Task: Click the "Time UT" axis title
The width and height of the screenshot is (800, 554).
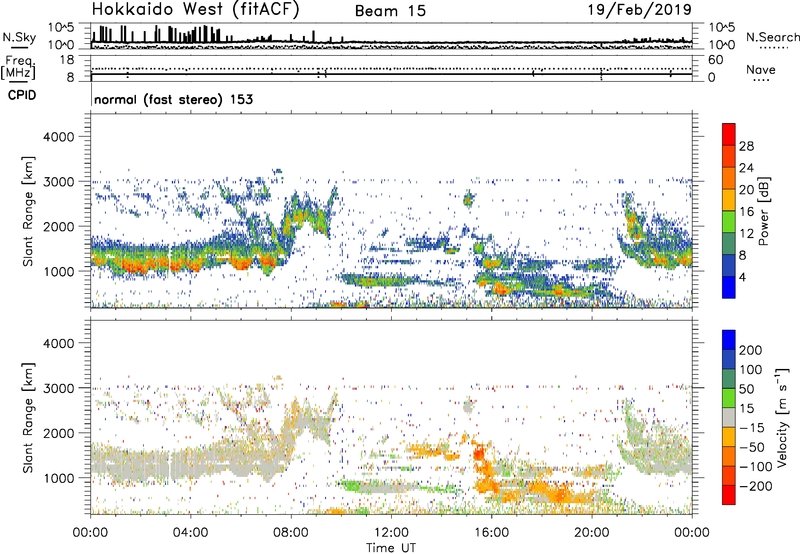Action: 391,548
